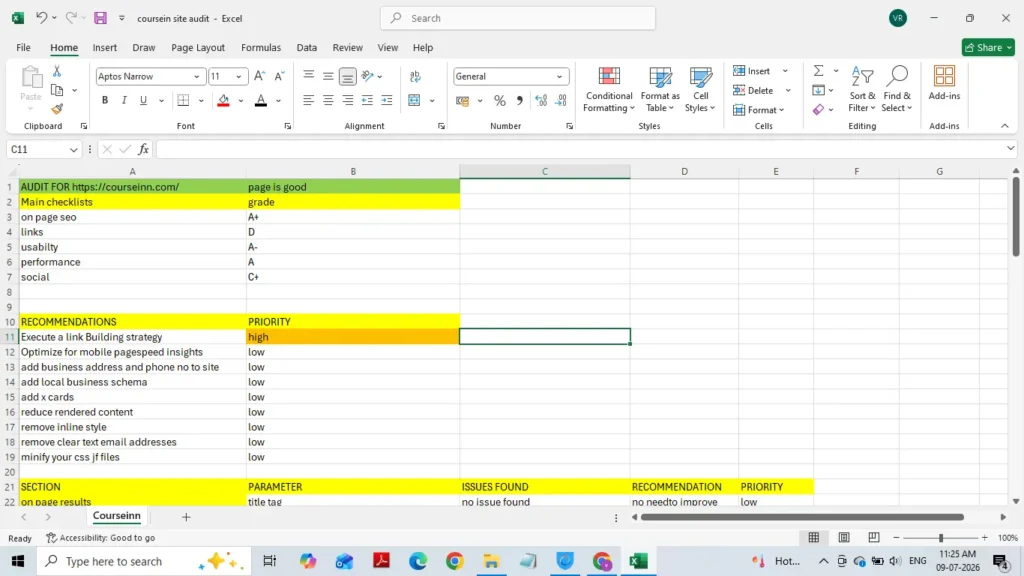The width and height of the screenshot is (1024, 576).
Task: Click the Decrease Indent icon
Action: pyautogui.click(x=367, y=101)
